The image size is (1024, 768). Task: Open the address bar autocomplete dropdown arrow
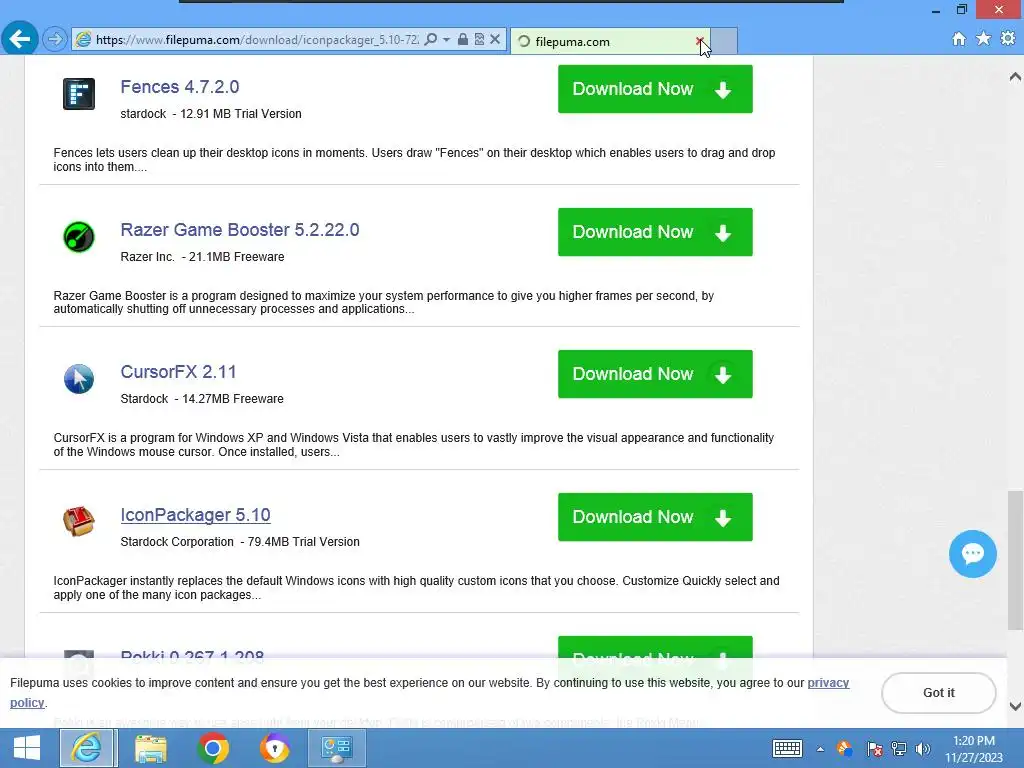pos(447,40)
